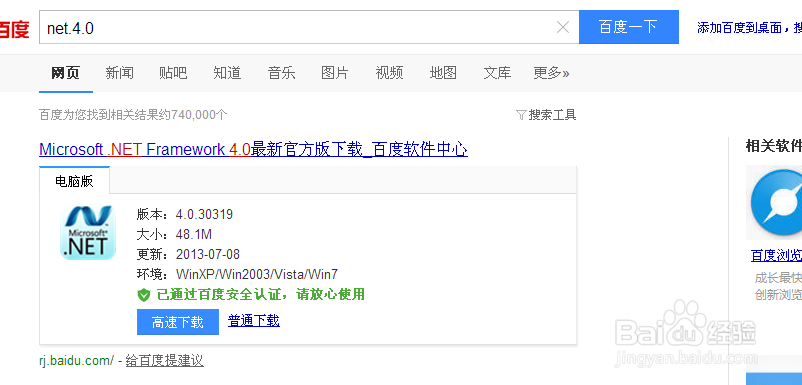Click the Microsoft .NET logo thumbnail
The width and height of the screenshot is (802, 385).
click(x=88, y=233)
